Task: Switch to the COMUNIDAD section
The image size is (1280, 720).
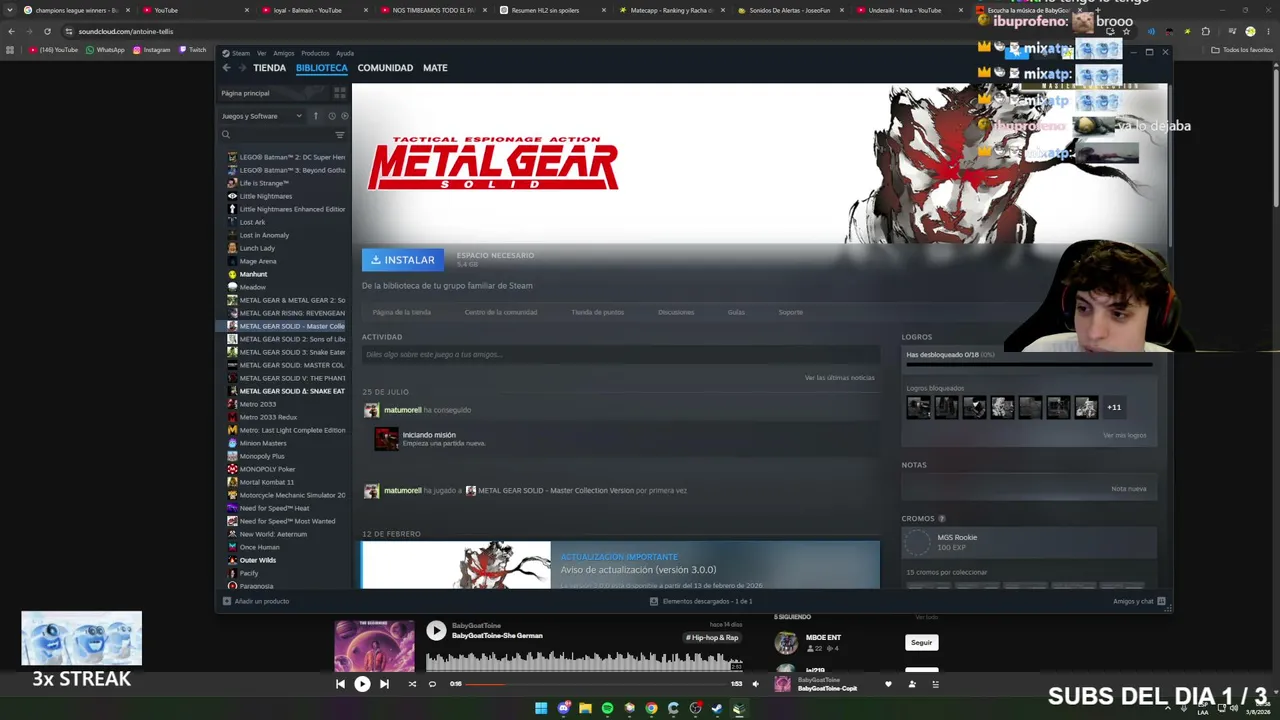Action: pyautogui.click(x=385, y=68)
